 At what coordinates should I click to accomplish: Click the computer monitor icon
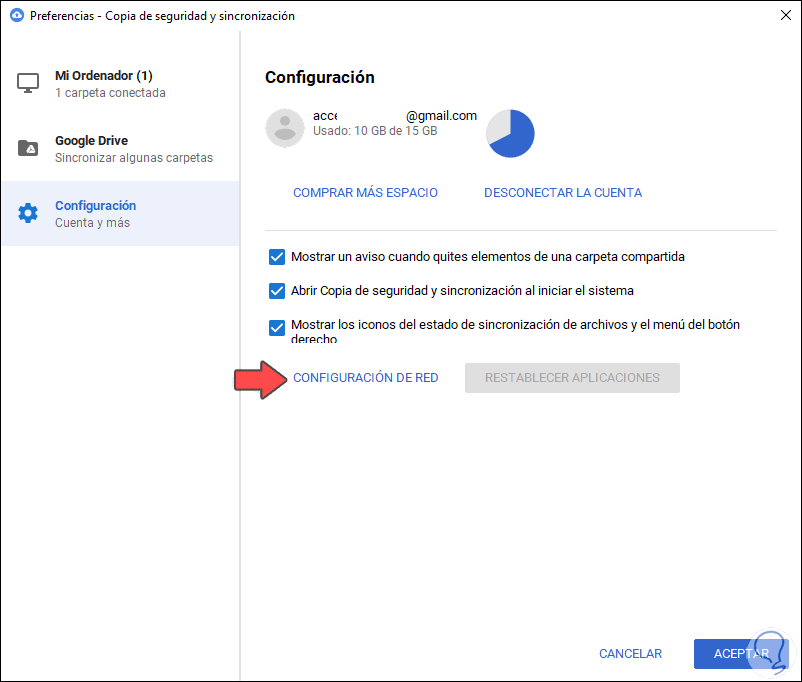coord(28,83)
